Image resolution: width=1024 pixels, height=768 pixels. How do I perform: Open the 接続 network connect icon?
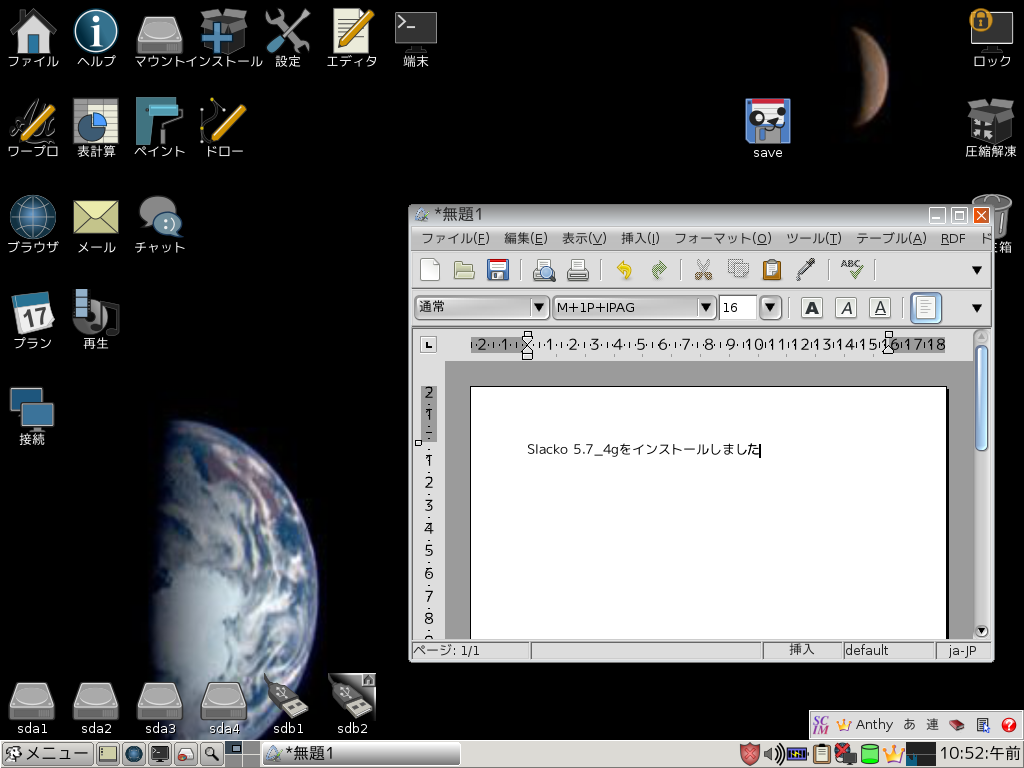point(32,417)
